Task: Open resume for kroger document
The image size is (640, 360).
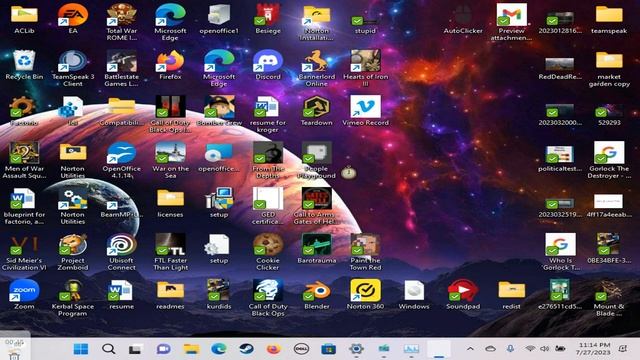Action: pos(268,107)
